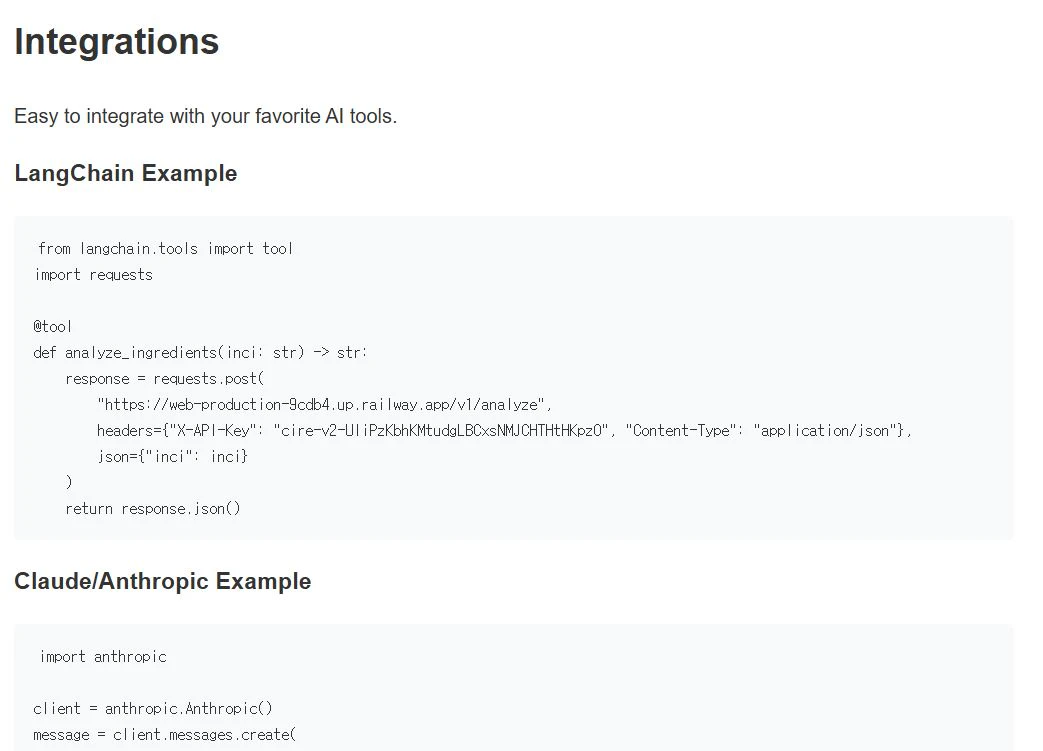Click the @tool decorator line
The height and width of the screenshot is (751, 1043).
[x=53, y=326]
